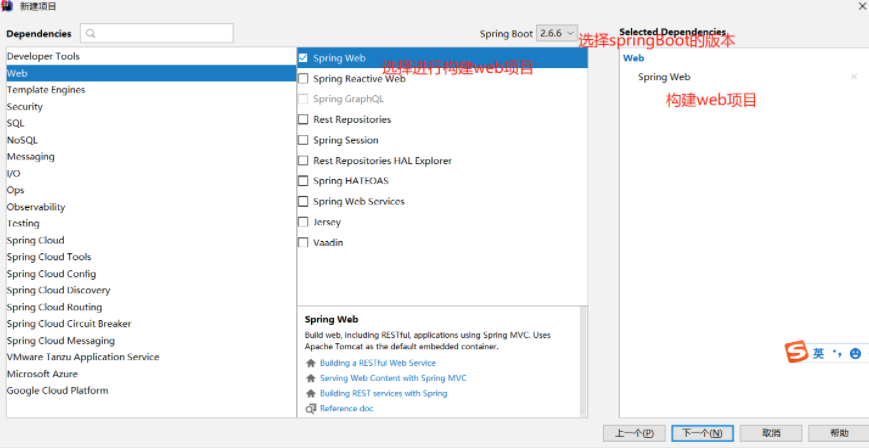869x448 pixels.
Task: Select the Google Cloud Platform category
Action: pyautogui.click(x=151, y=390)
